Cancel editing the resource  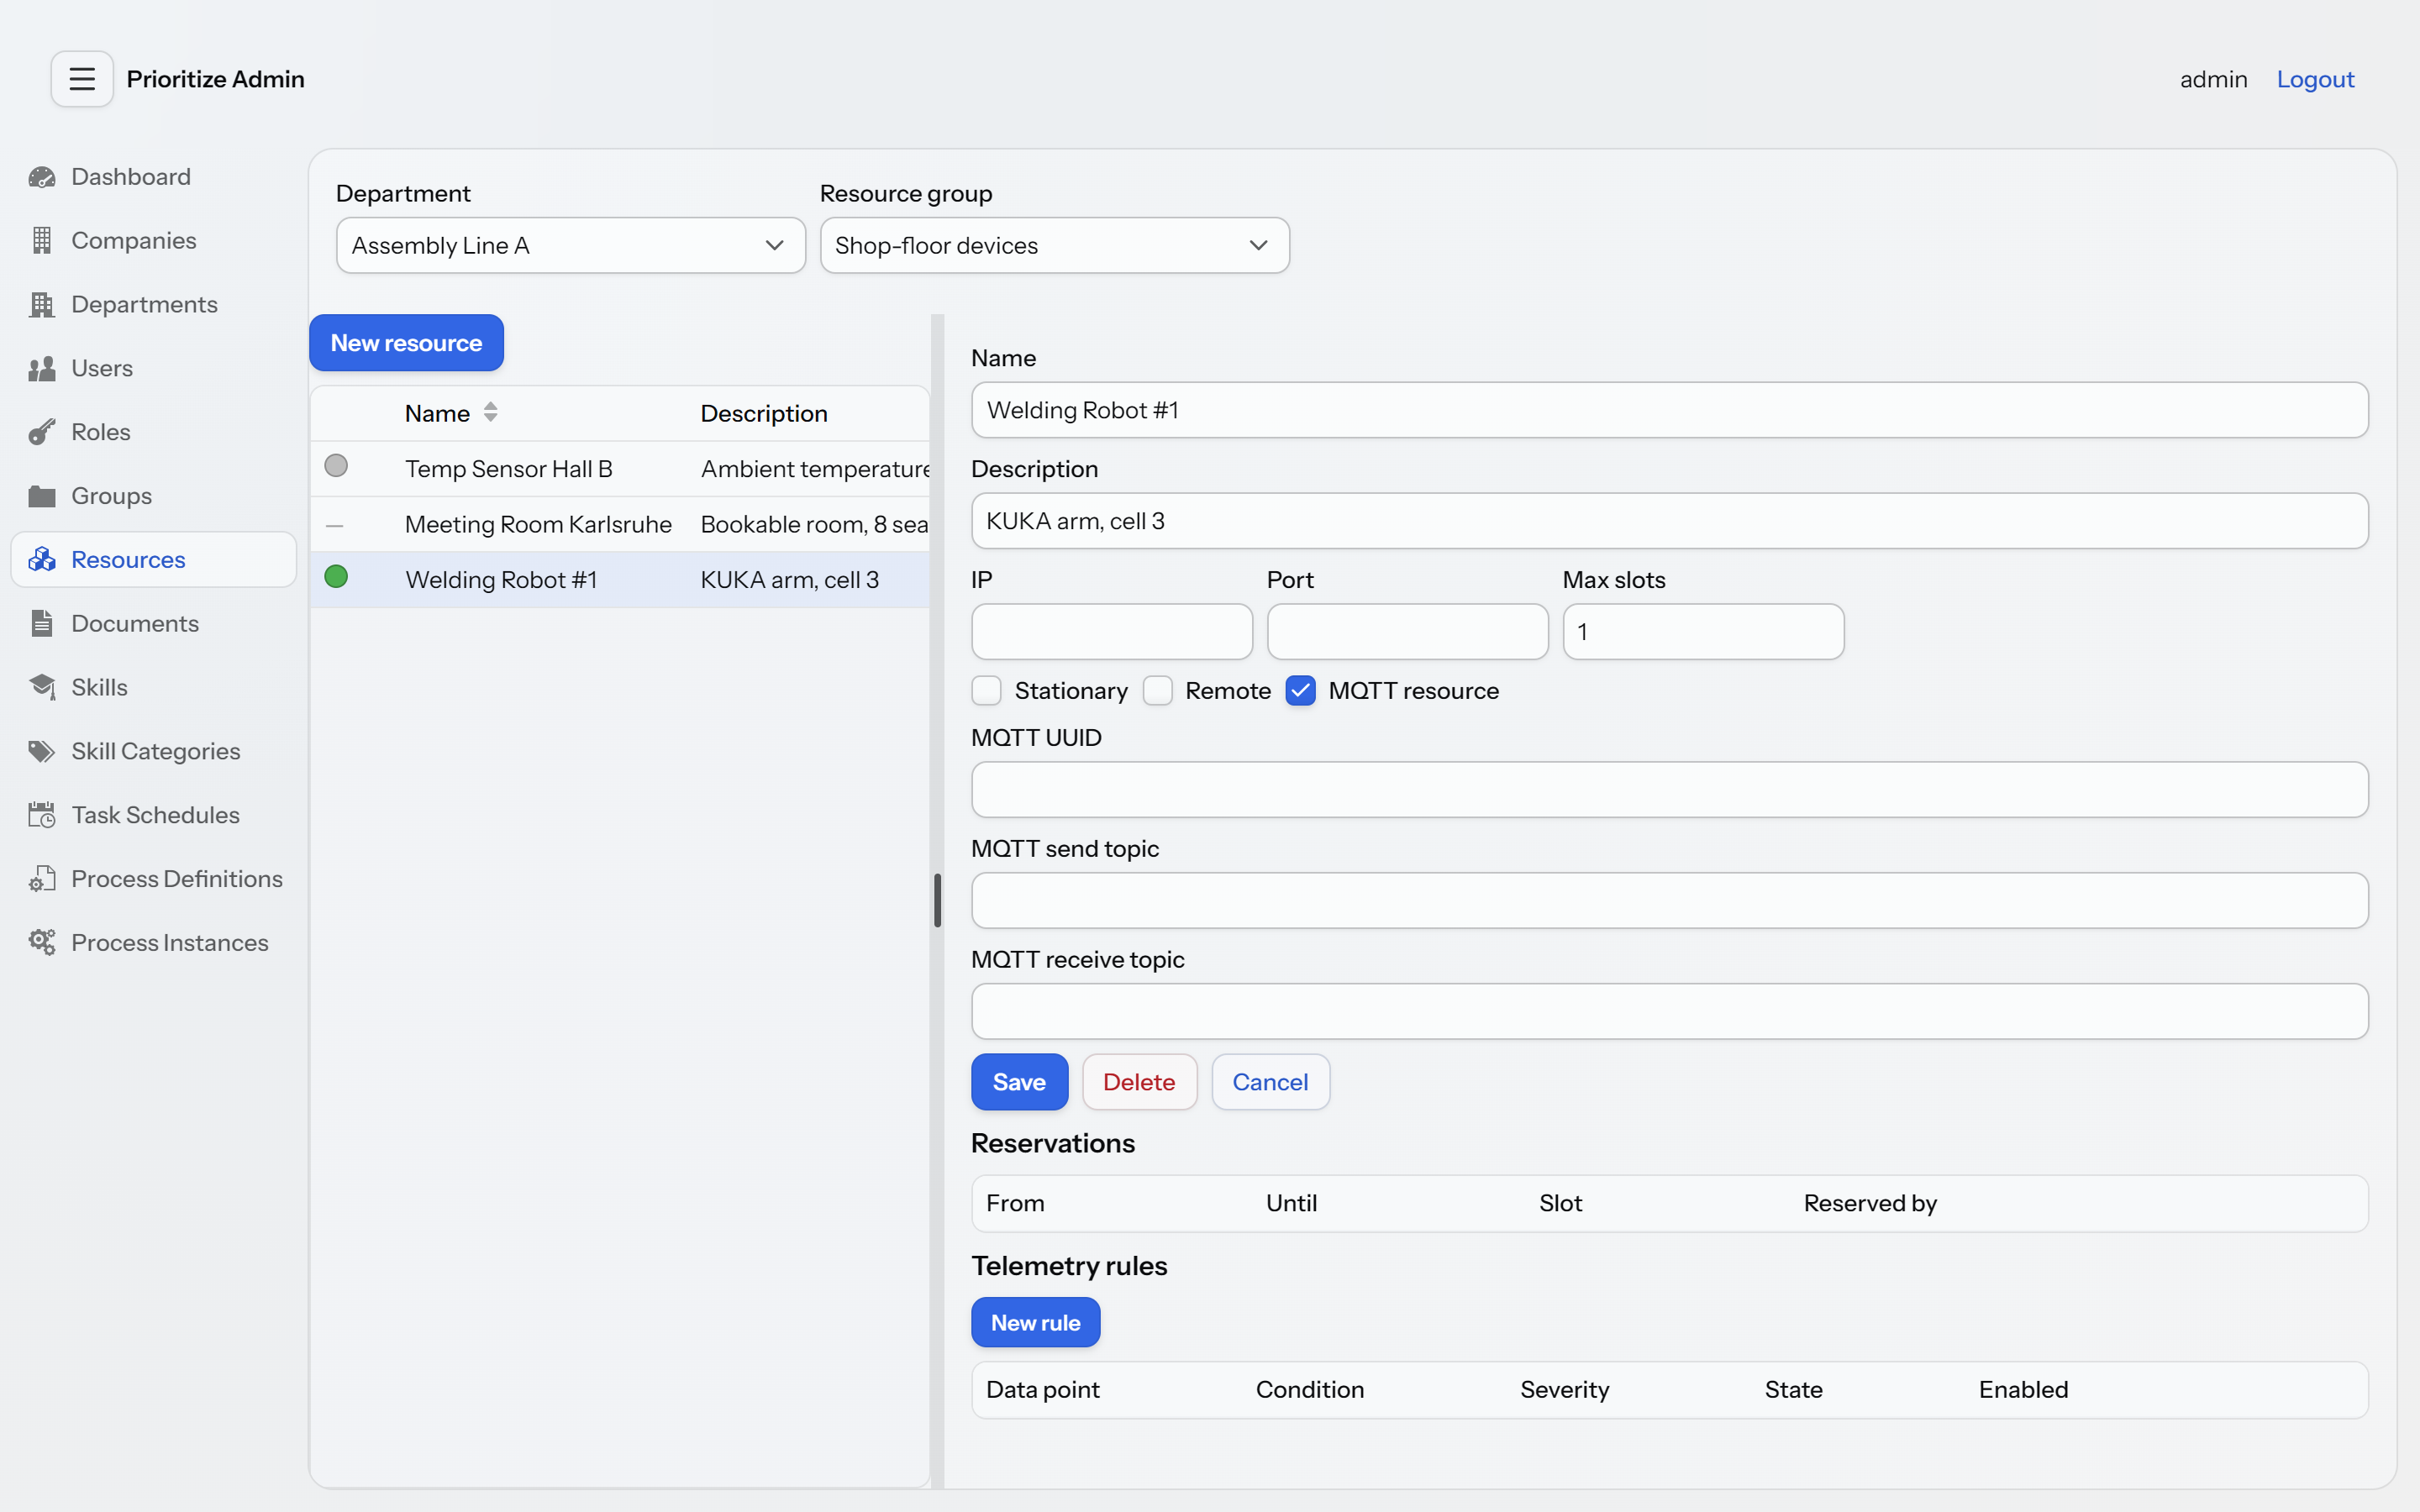pos(1270,1082)
